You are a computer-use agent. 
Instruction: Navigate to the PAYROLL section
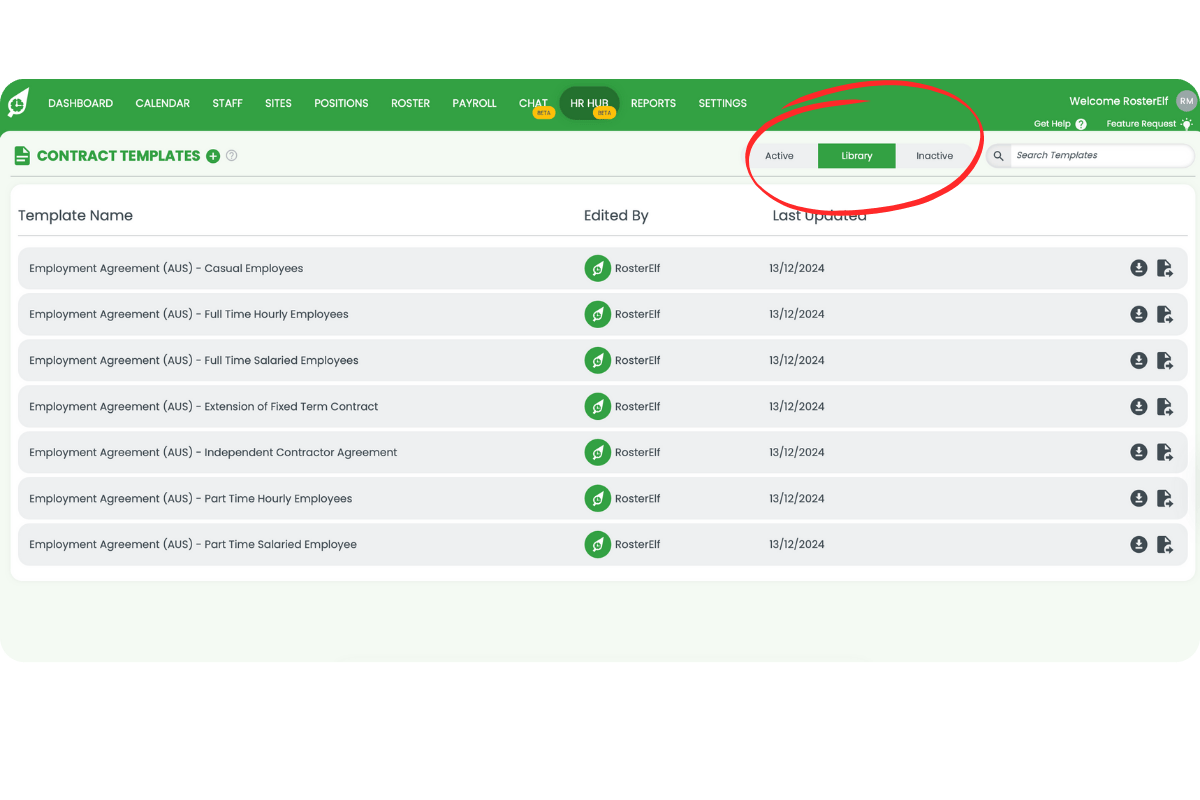click(474, 103)
